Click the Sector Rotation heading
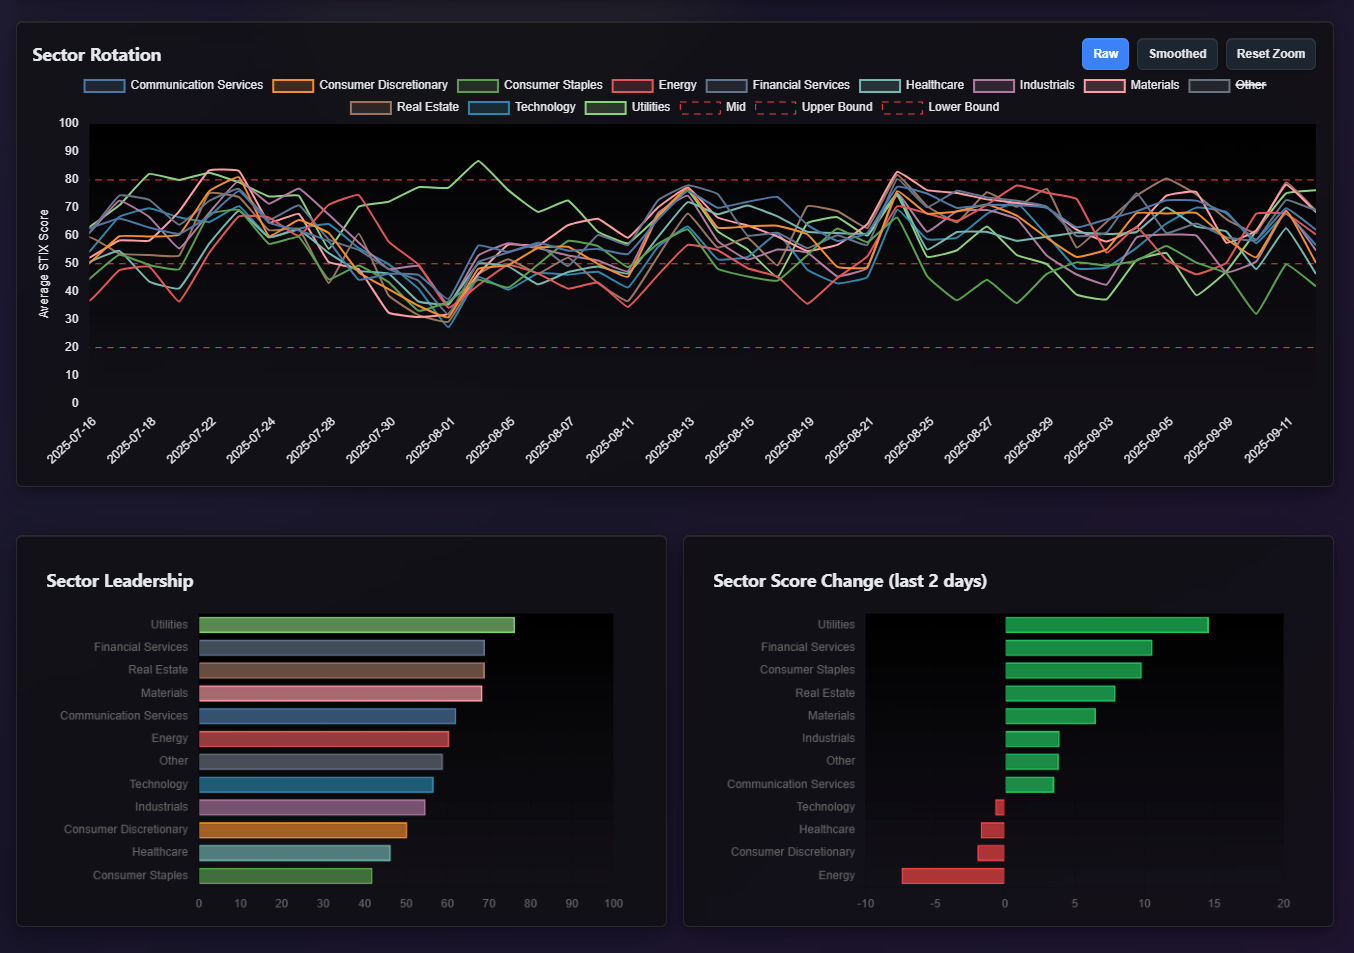Image resolution: width=1354 pixels, height=953 pixels. point(97,55)
